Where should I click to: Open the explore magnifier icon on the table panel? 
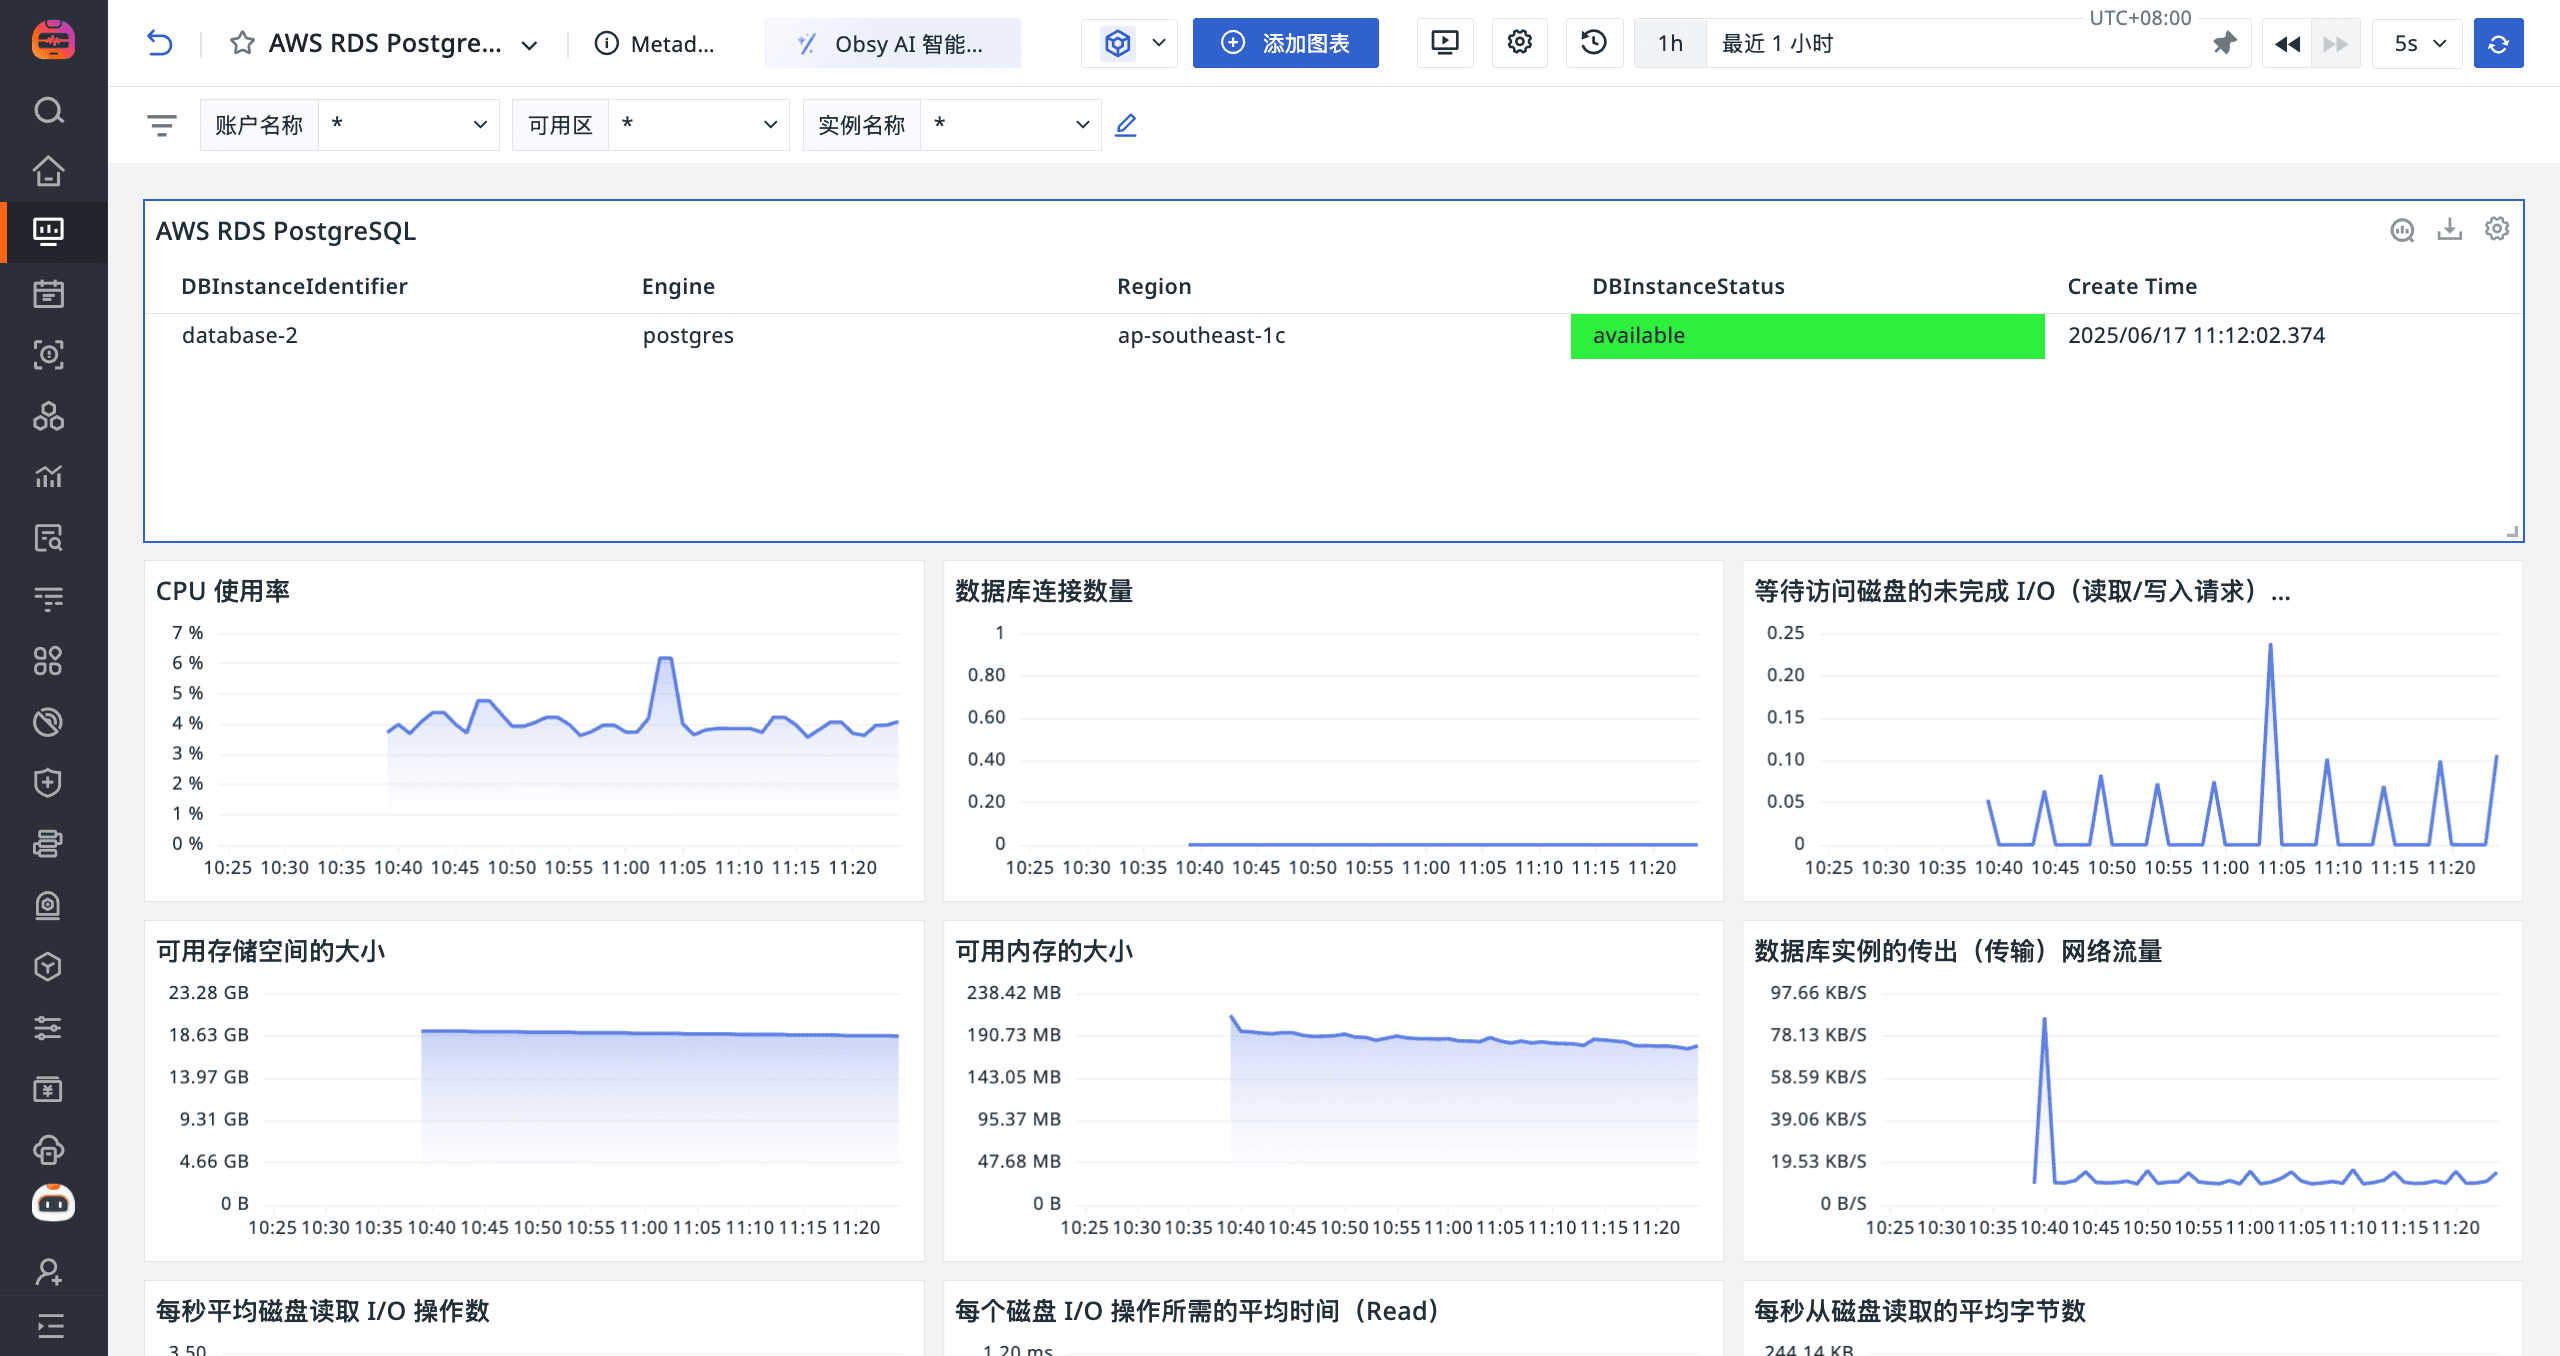tap(2402, 230)
